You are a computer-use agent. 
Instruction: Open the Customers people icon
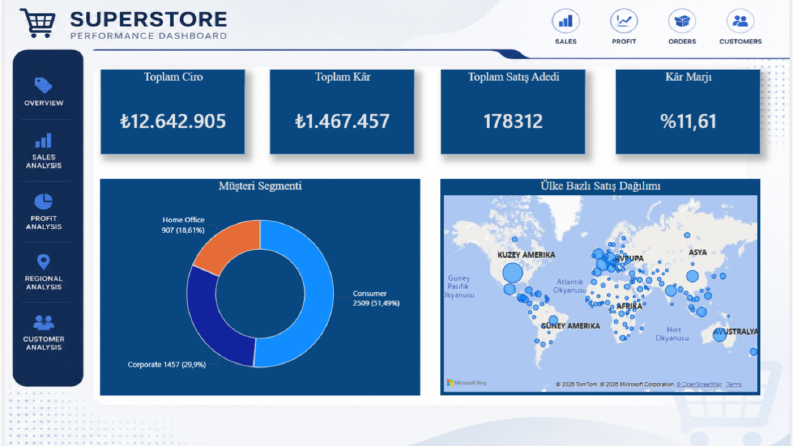click(x=740, y=21)
